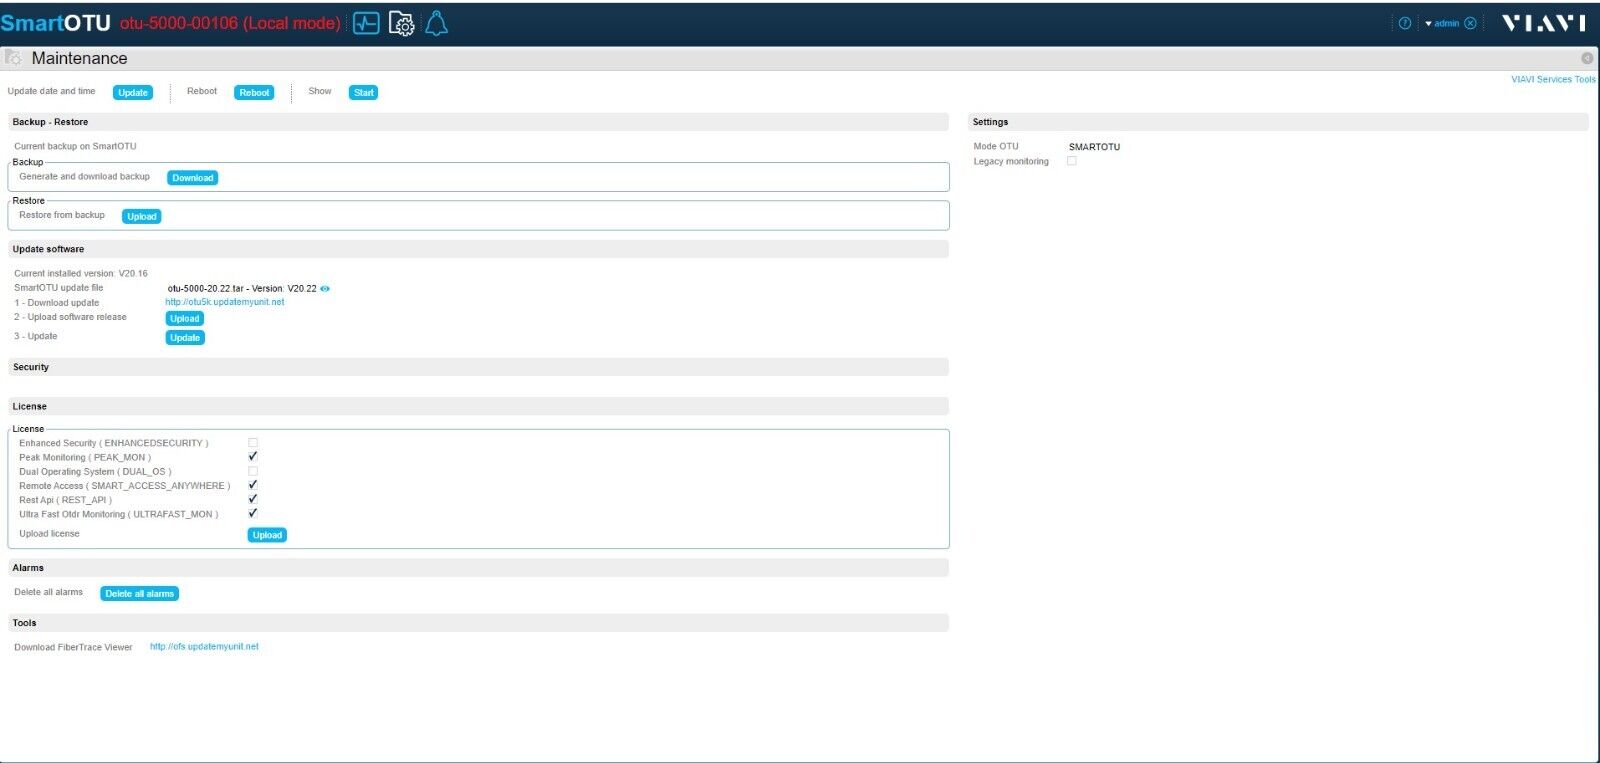Click the gray round icon on Maintenance bar
The image size is (1600, 763).
click(1587, 58)
